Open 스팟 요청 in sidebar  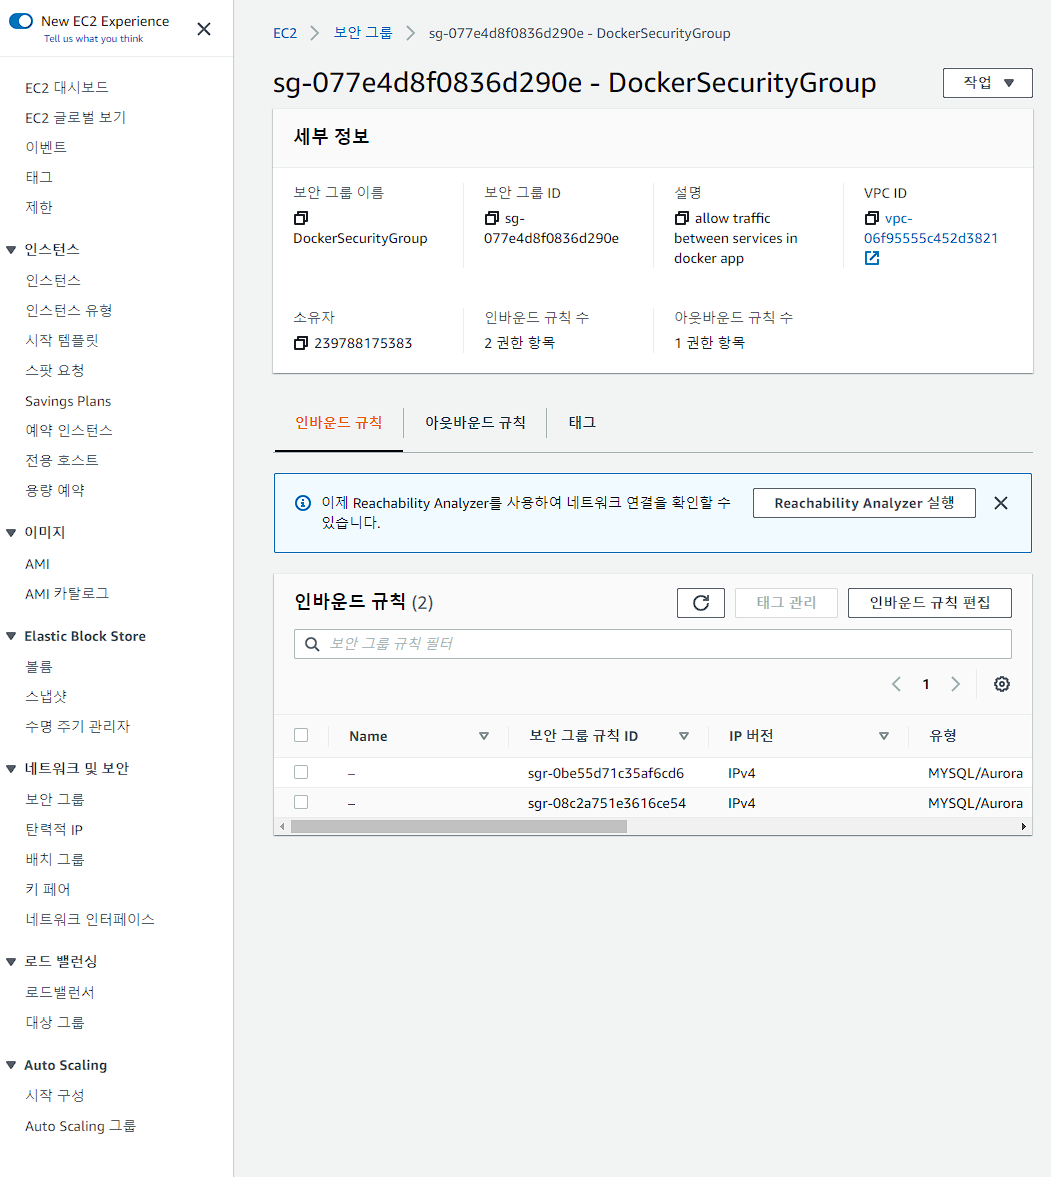54,371
